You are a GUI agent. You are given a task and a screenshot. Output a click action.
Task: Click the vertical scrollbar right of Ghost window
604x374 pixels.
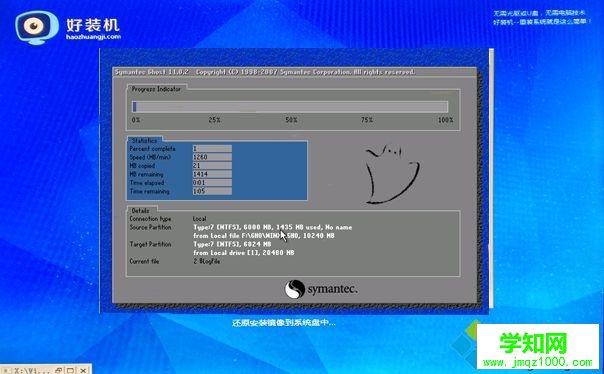(x=491, y=178)
